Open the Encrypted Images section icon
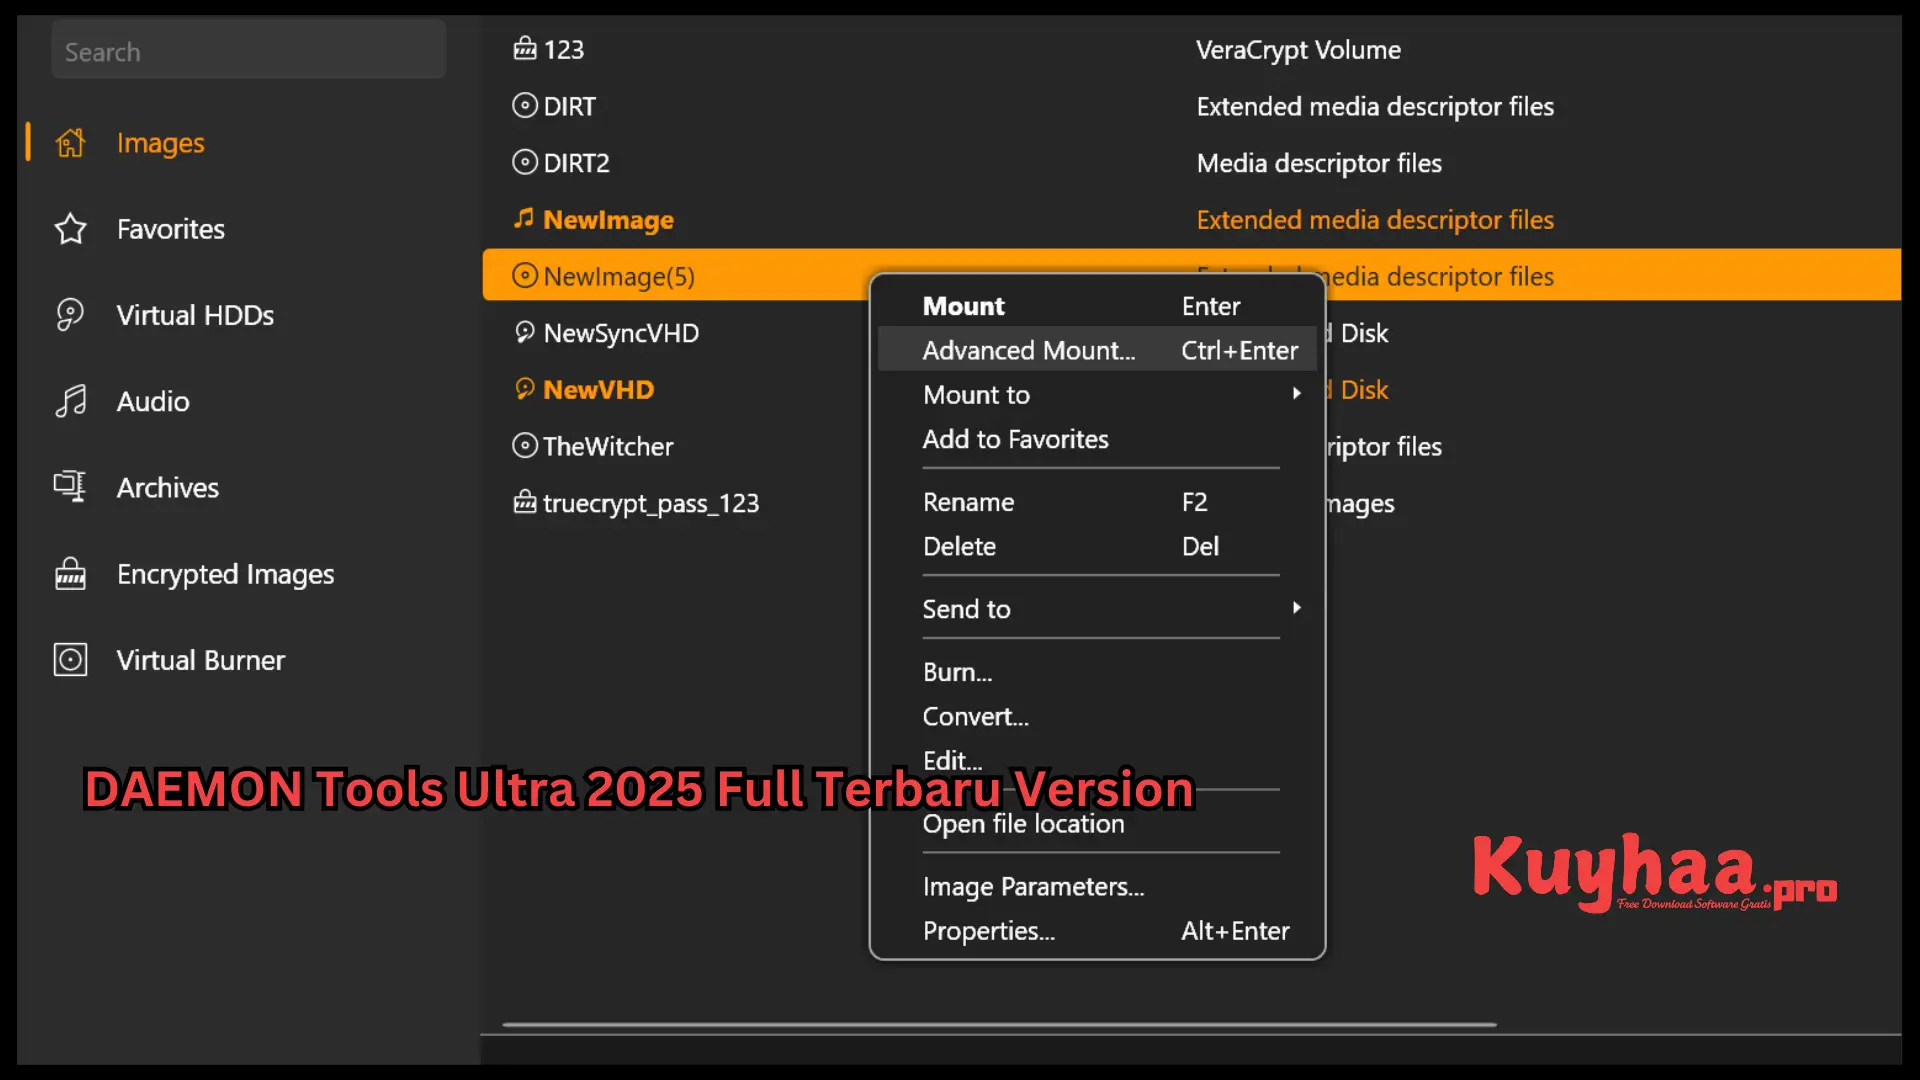The image size is (1920, 1080). 71,574
